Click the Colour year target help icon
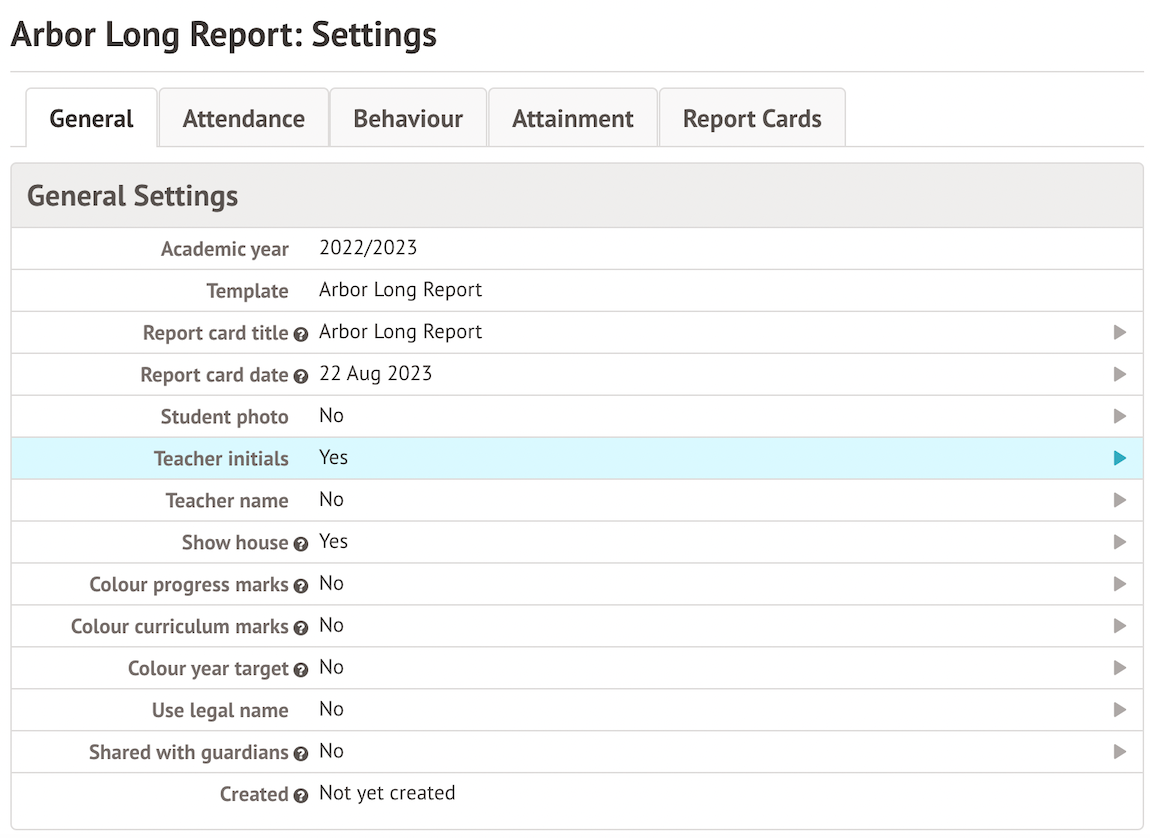 (x=301, y=671)
